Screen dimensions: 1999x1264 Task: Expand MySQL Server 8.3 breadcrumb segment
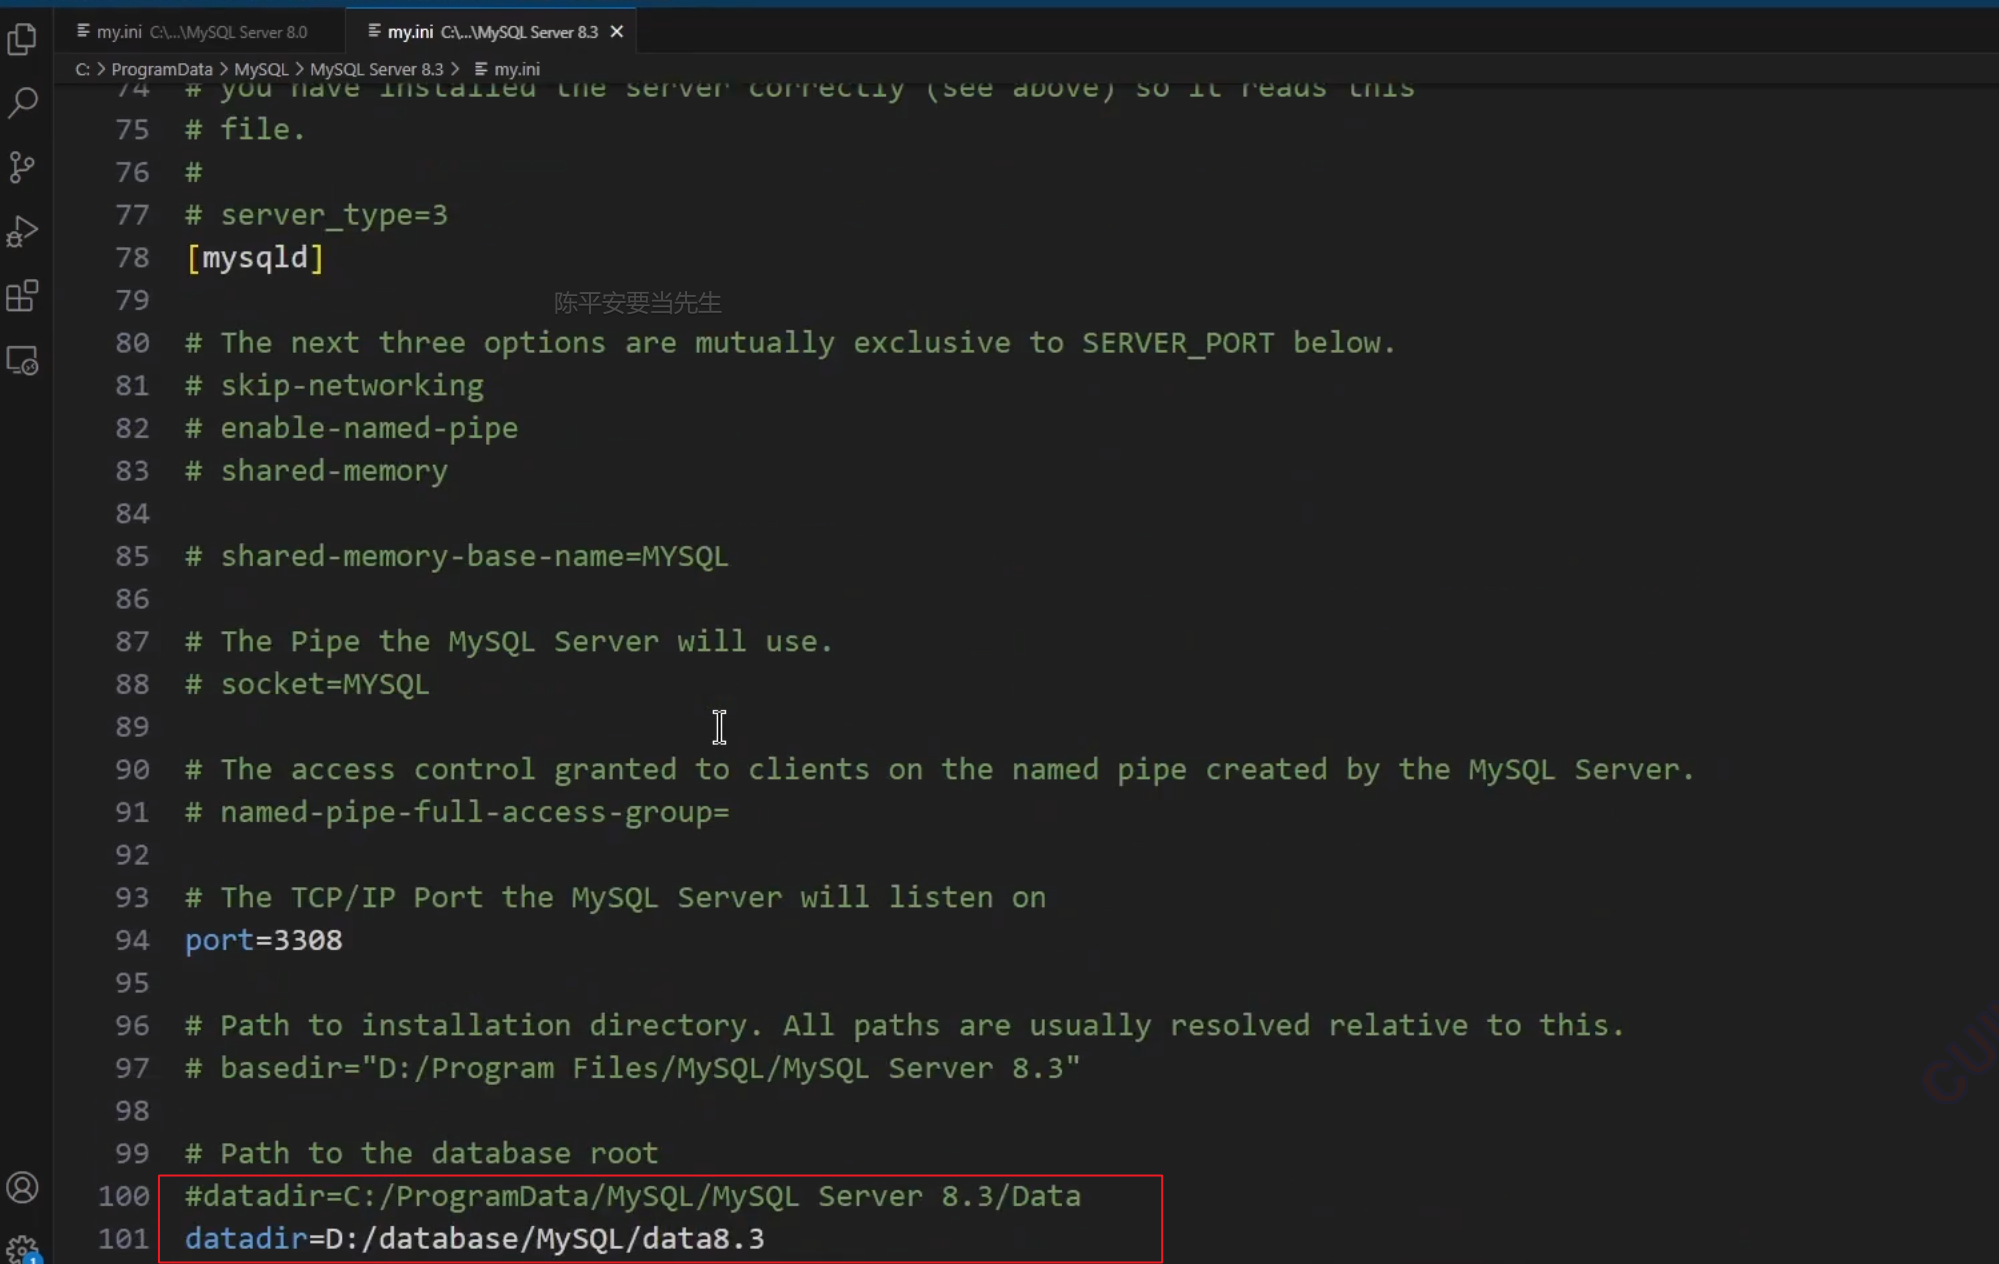[375, 69]
